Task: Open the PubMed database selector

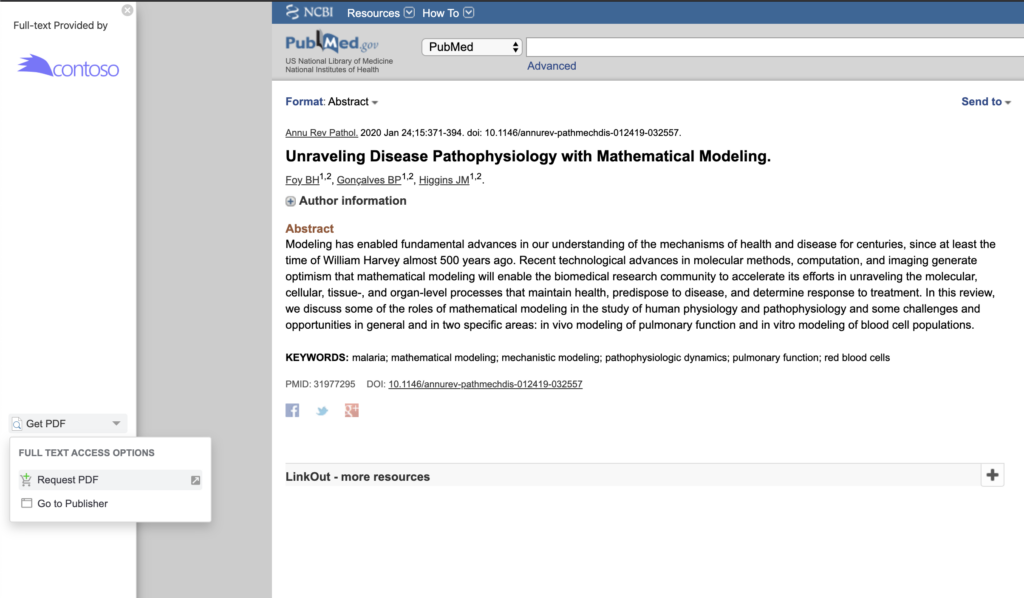Action: 473,47
